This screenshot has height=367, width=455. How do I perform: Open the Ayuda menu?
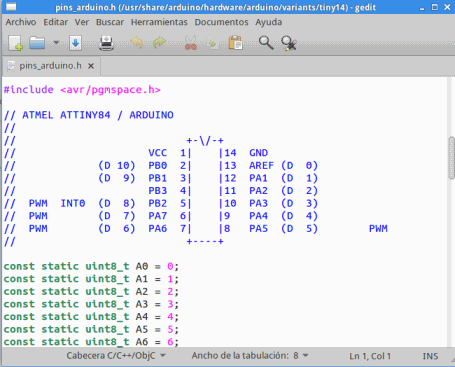[x=269, y=22]
